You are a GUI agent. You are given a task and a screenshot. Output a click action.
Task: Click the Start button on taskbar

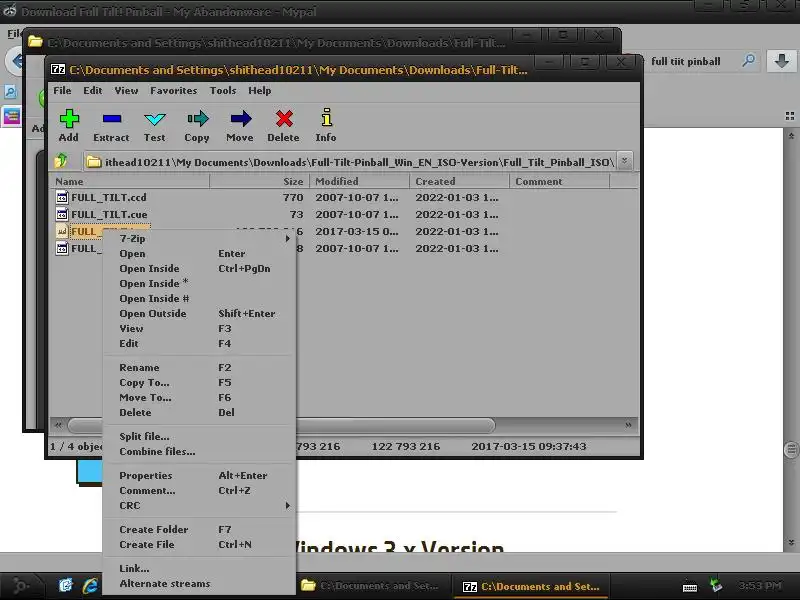pos(20,585)
